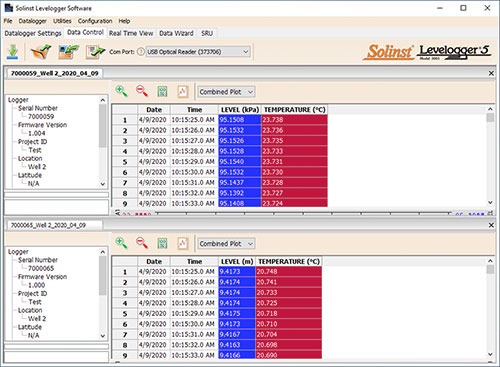Image resolution: width=500 pixels, height=367 pixels.
Task: Click the Time column header in lower table
Action: 194,262
